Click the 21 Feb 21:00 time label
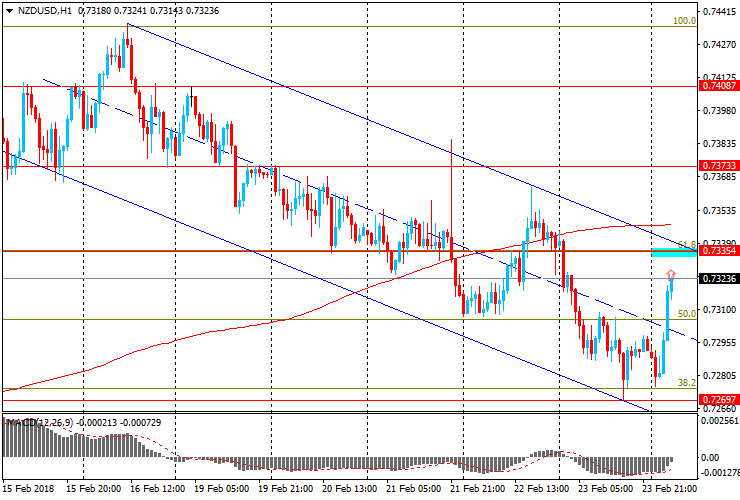 click(x=478, y=488)
